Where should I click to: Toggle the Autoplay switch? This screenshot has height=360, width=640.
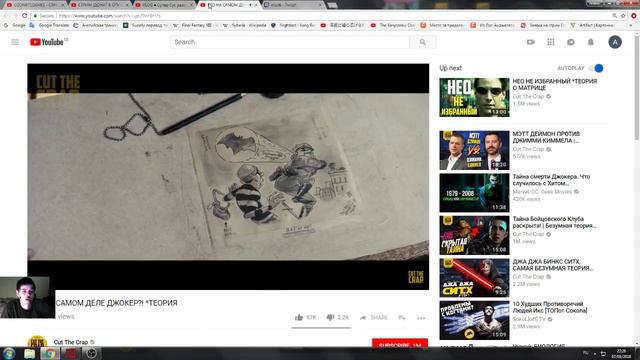597,68
